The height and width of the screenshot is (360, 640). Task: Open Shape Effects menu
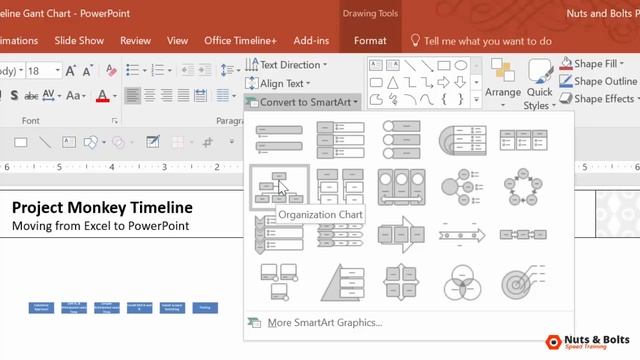[x=599, y=99]
